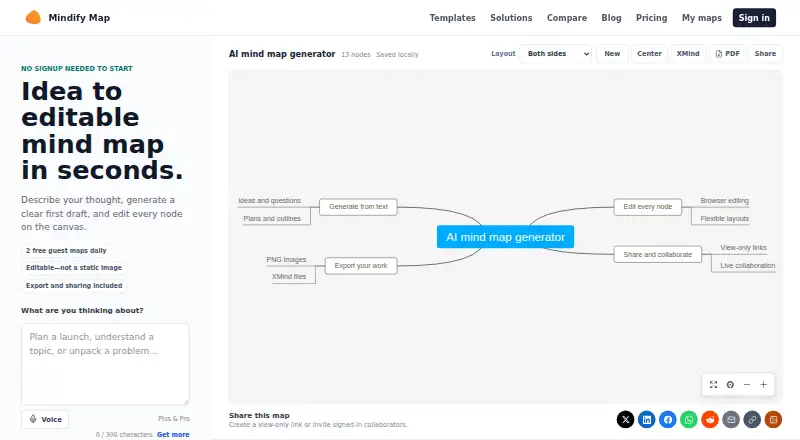Image resolution: width=800 pixels, height=440 pixels.
Task: Click the Plans and outlines leaf
Action: click(272, 218)
